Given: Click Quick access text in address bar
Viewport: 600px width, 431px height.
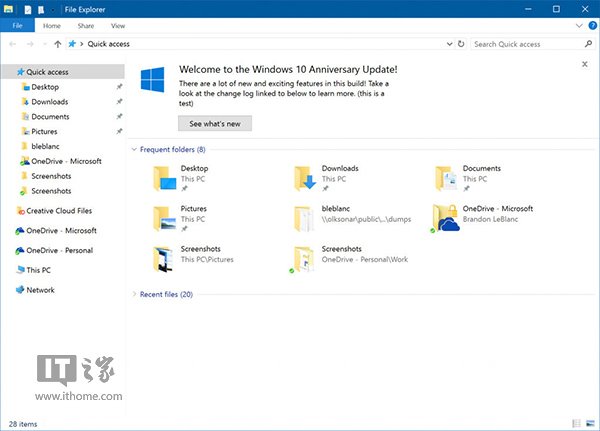Looking at the screenshot, I should click(109, 44).
